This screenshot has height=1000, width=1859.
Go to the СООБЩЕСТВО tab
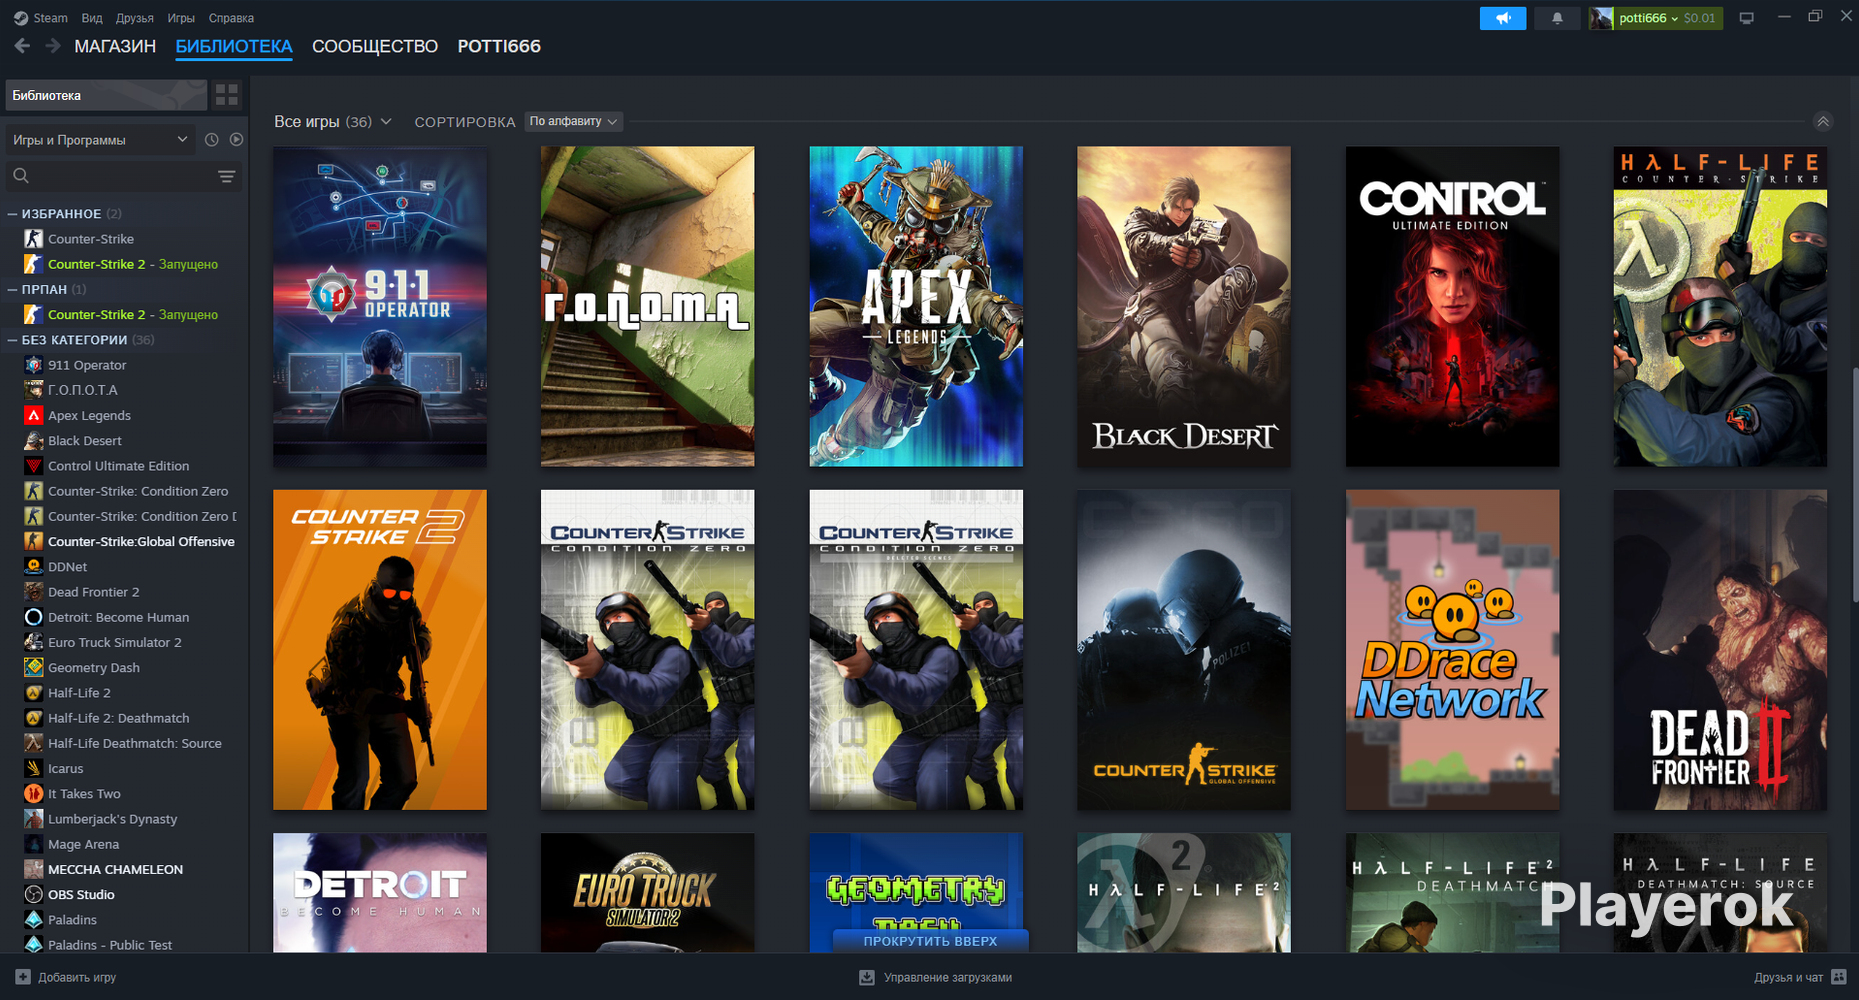pos(375,46)
